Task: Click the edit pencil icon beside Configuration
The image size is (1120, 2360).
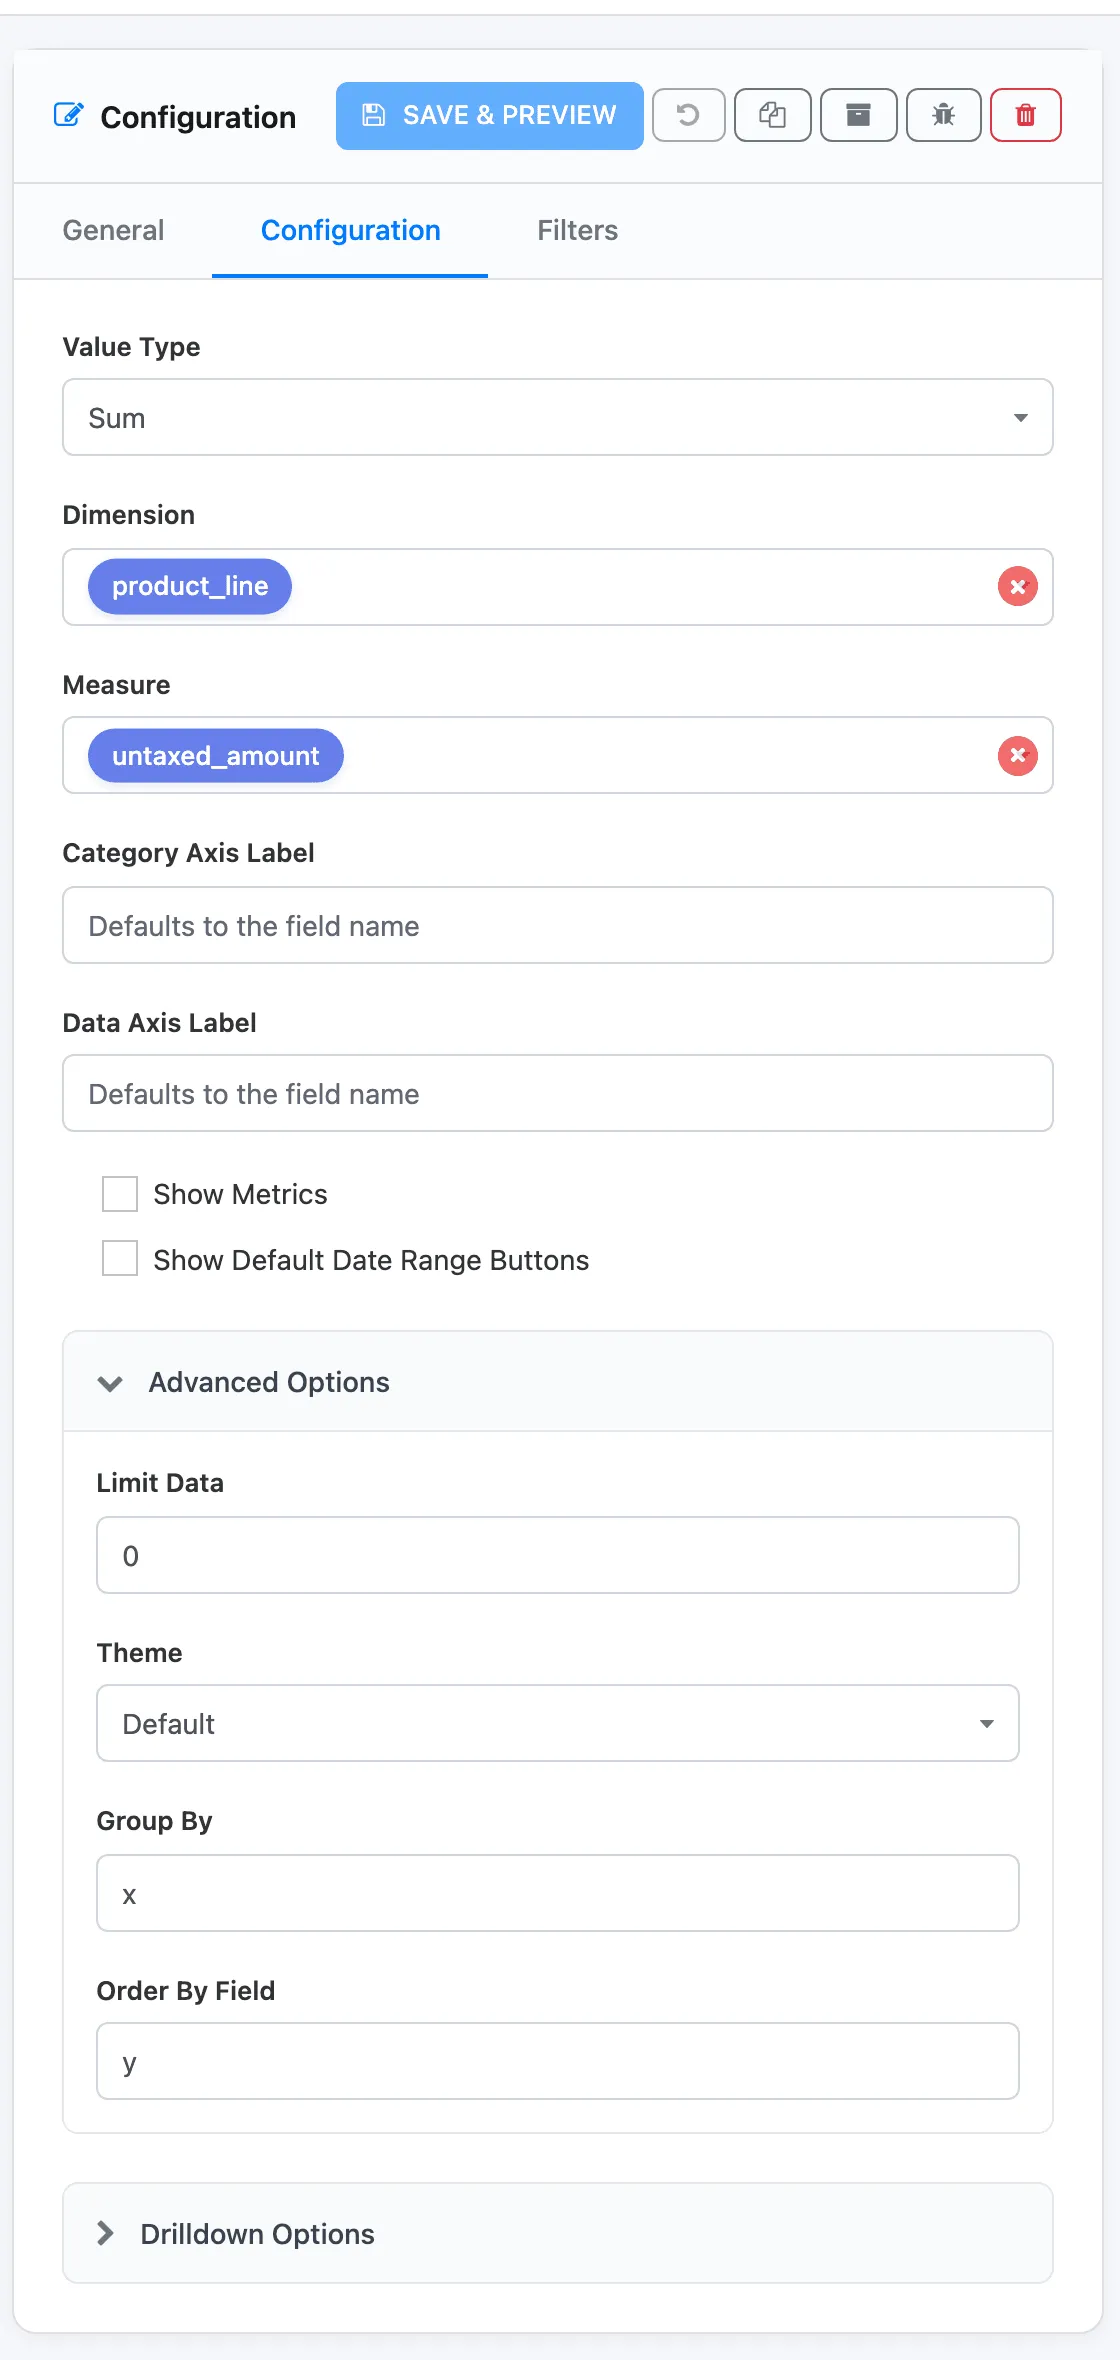Action: [x=68, y=115]
